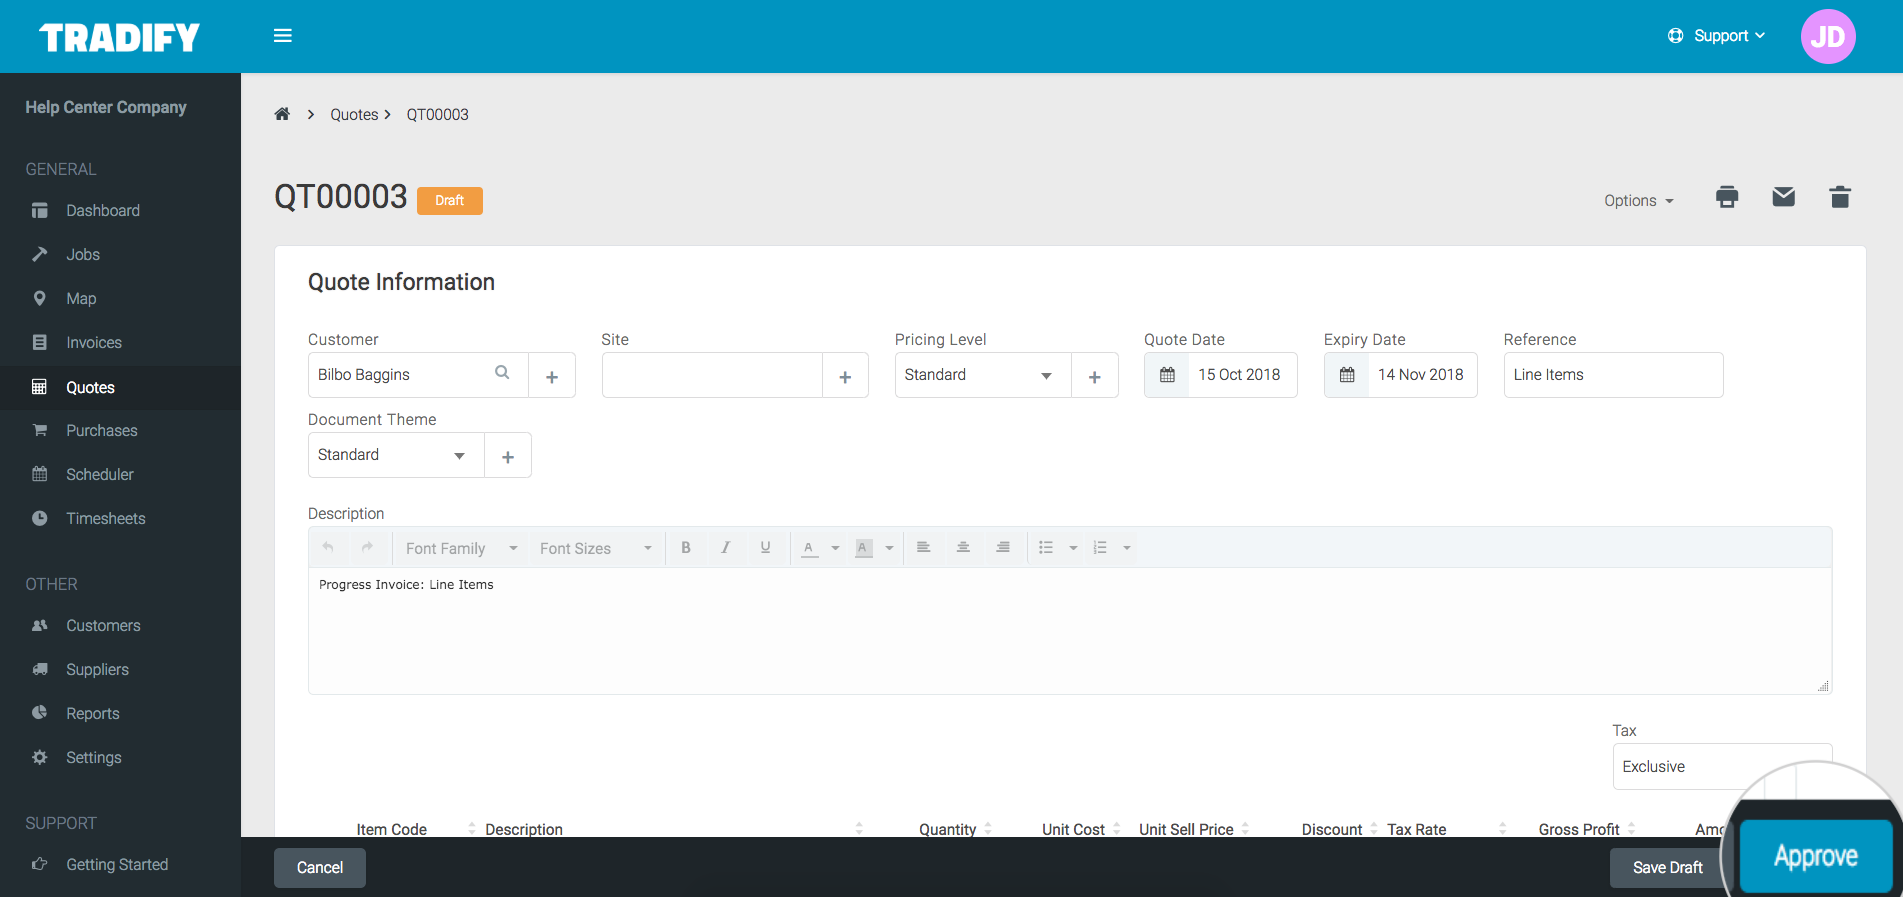
Task: Click into the Description text area
Action: [1070, 630]
